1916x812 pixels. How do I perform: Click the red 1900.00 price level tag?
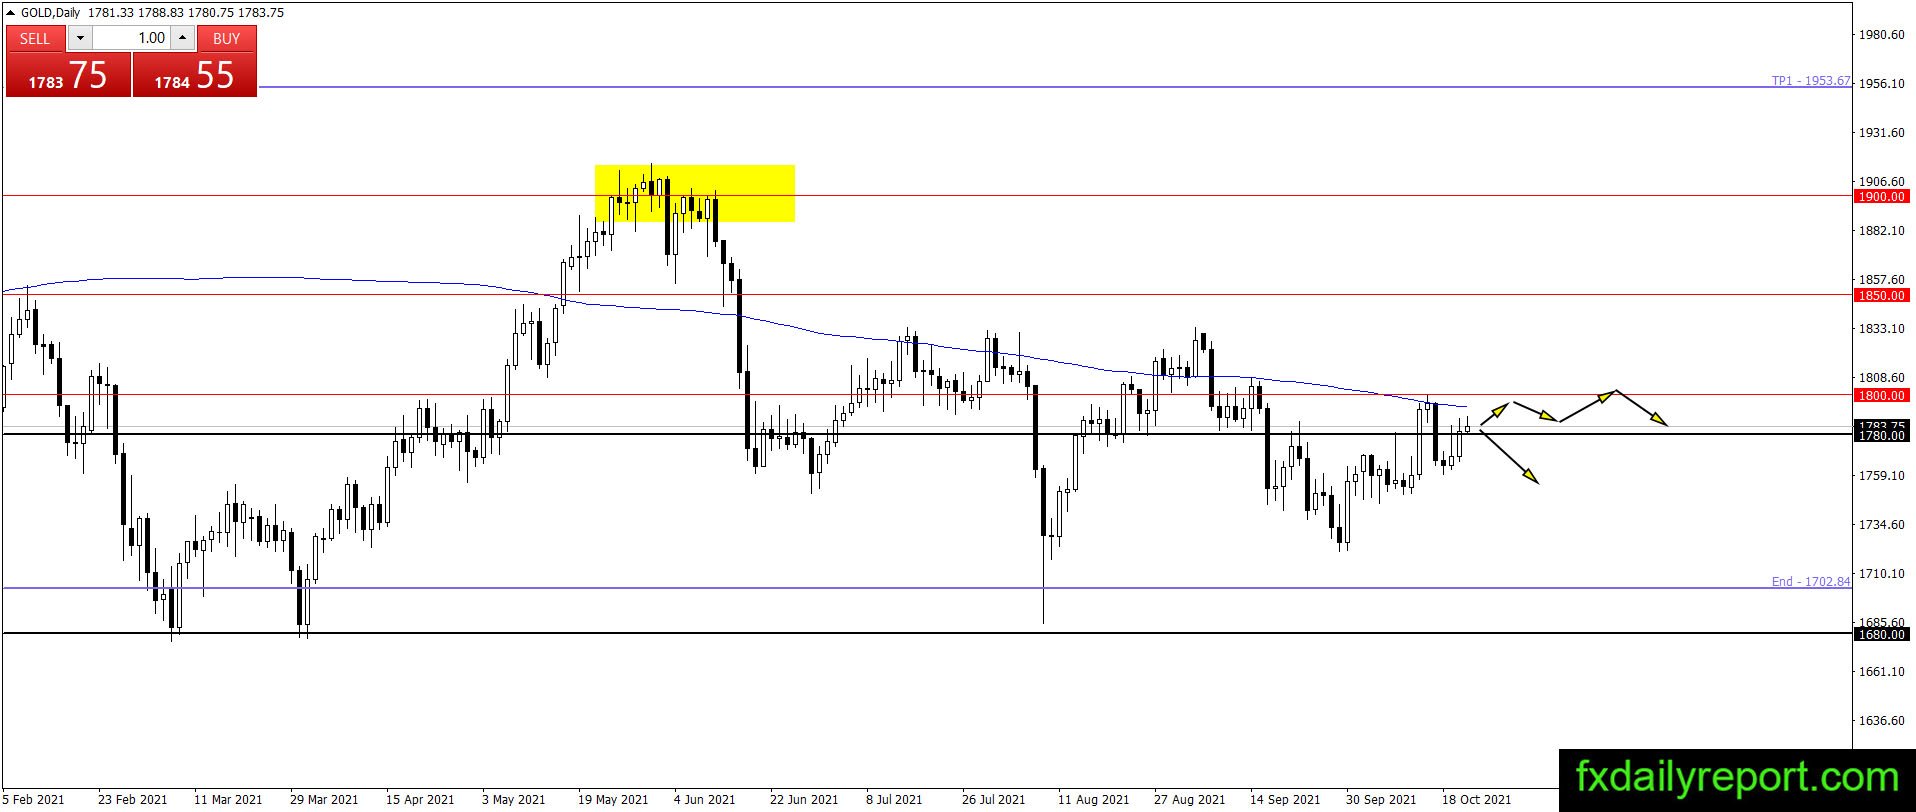point(1881,197)
